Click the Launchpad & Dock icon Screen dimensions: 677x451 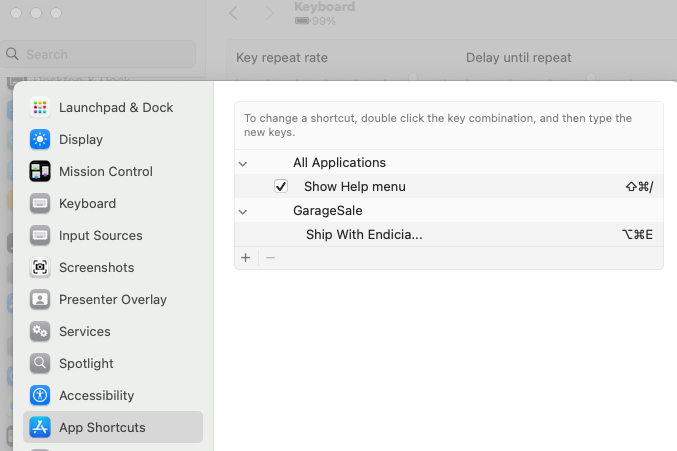click(x=40, y=107)
